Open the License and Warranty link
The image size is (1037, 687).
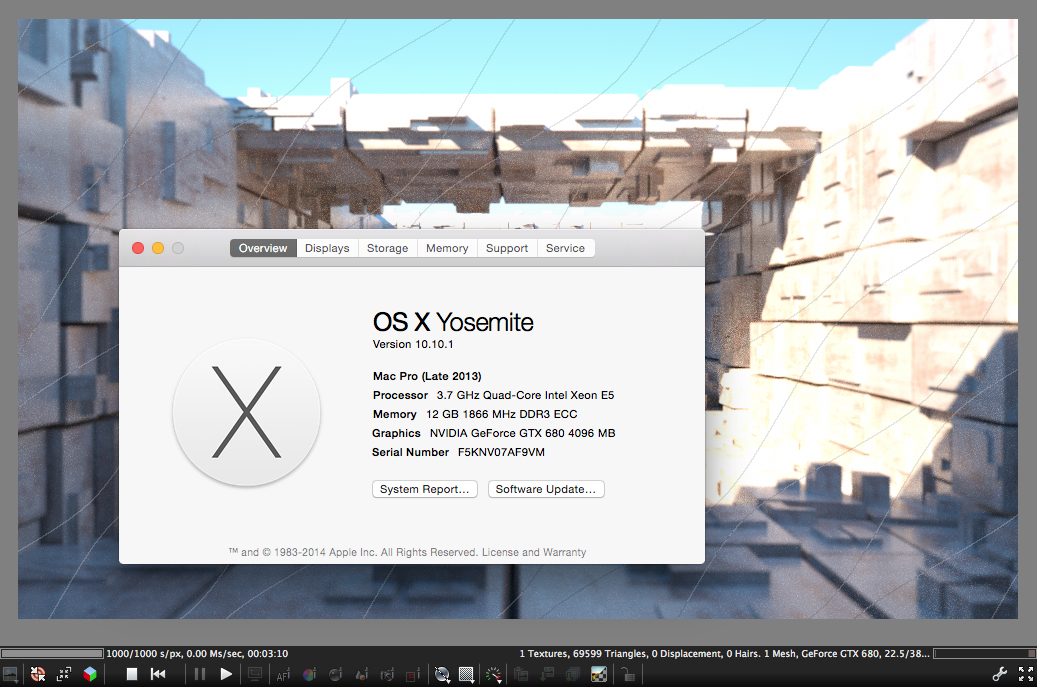click(534, 552)
